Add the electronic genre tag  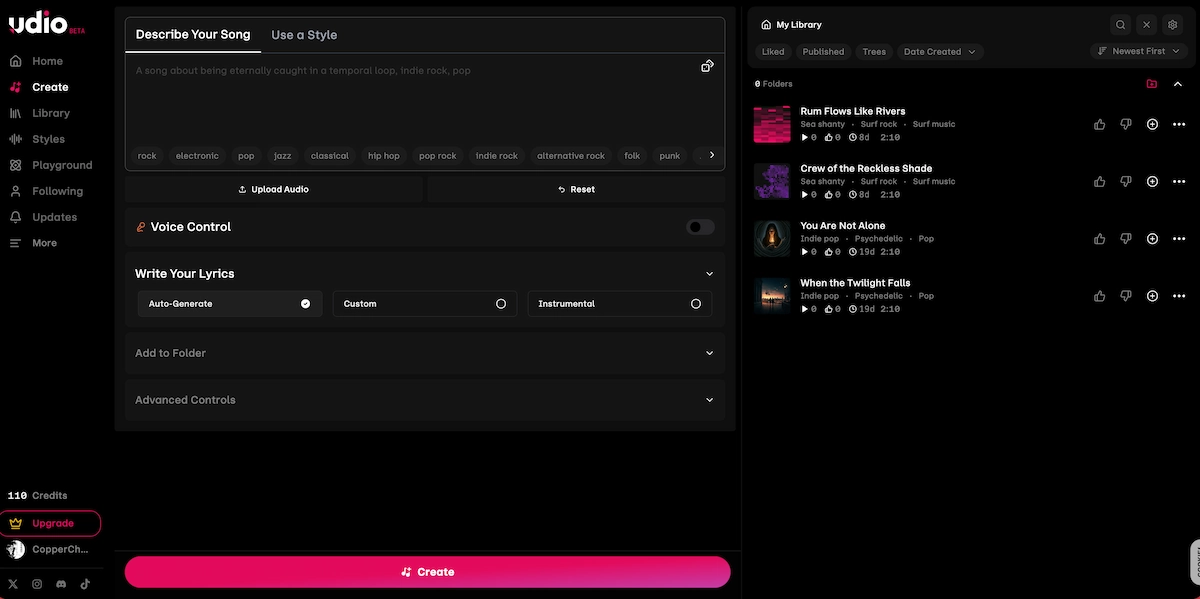pyautogui.click(x=197, y=156)
